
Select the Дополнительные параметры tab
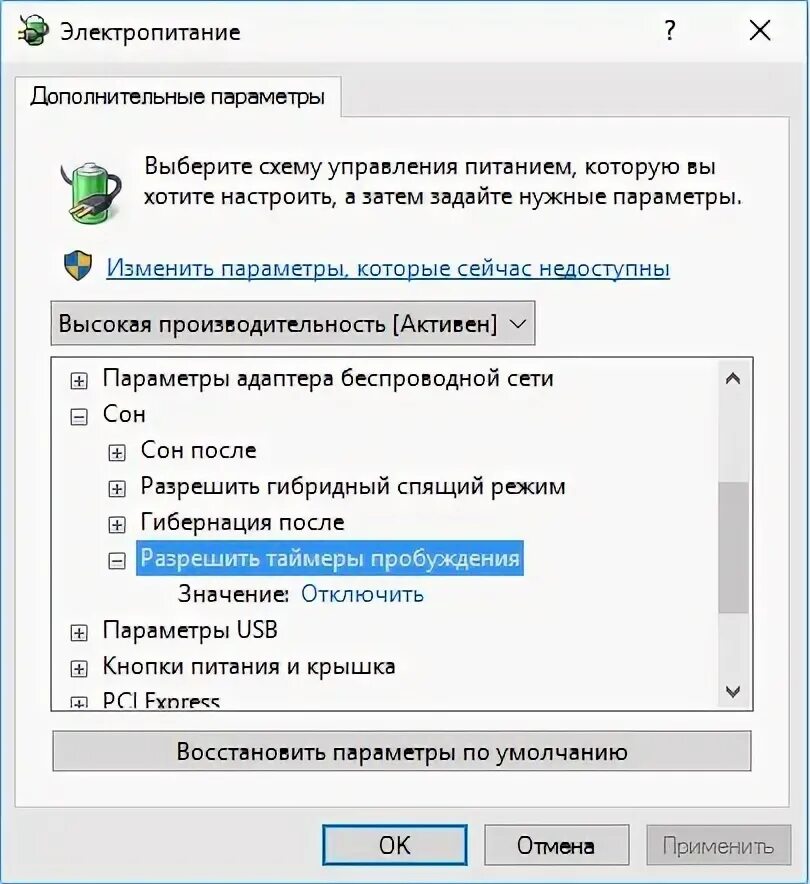[178, 96]
